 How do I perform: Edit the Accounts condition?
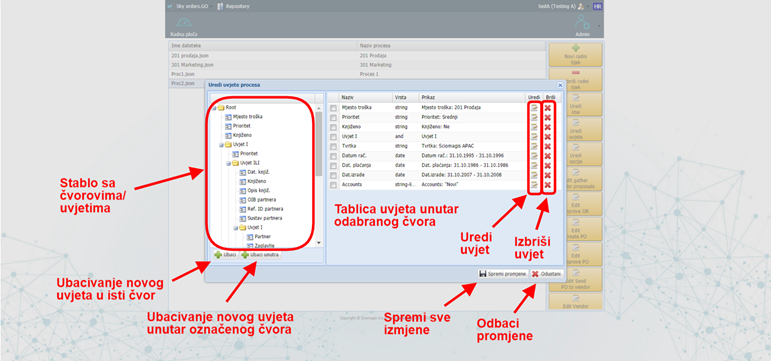coord(534,185)
